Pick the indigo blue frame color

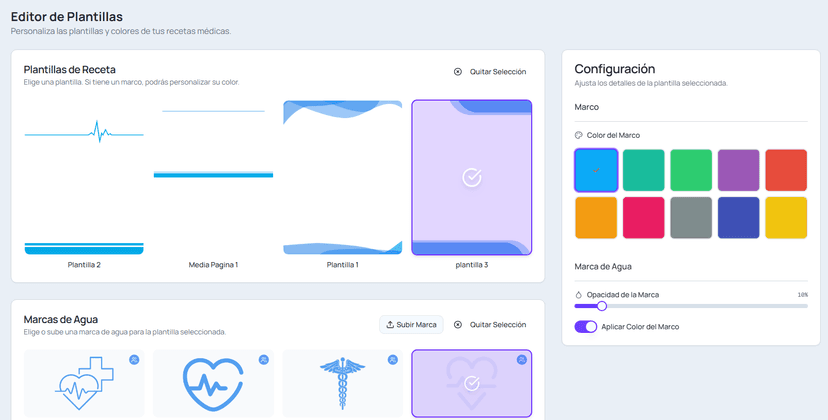click(739, 218)
